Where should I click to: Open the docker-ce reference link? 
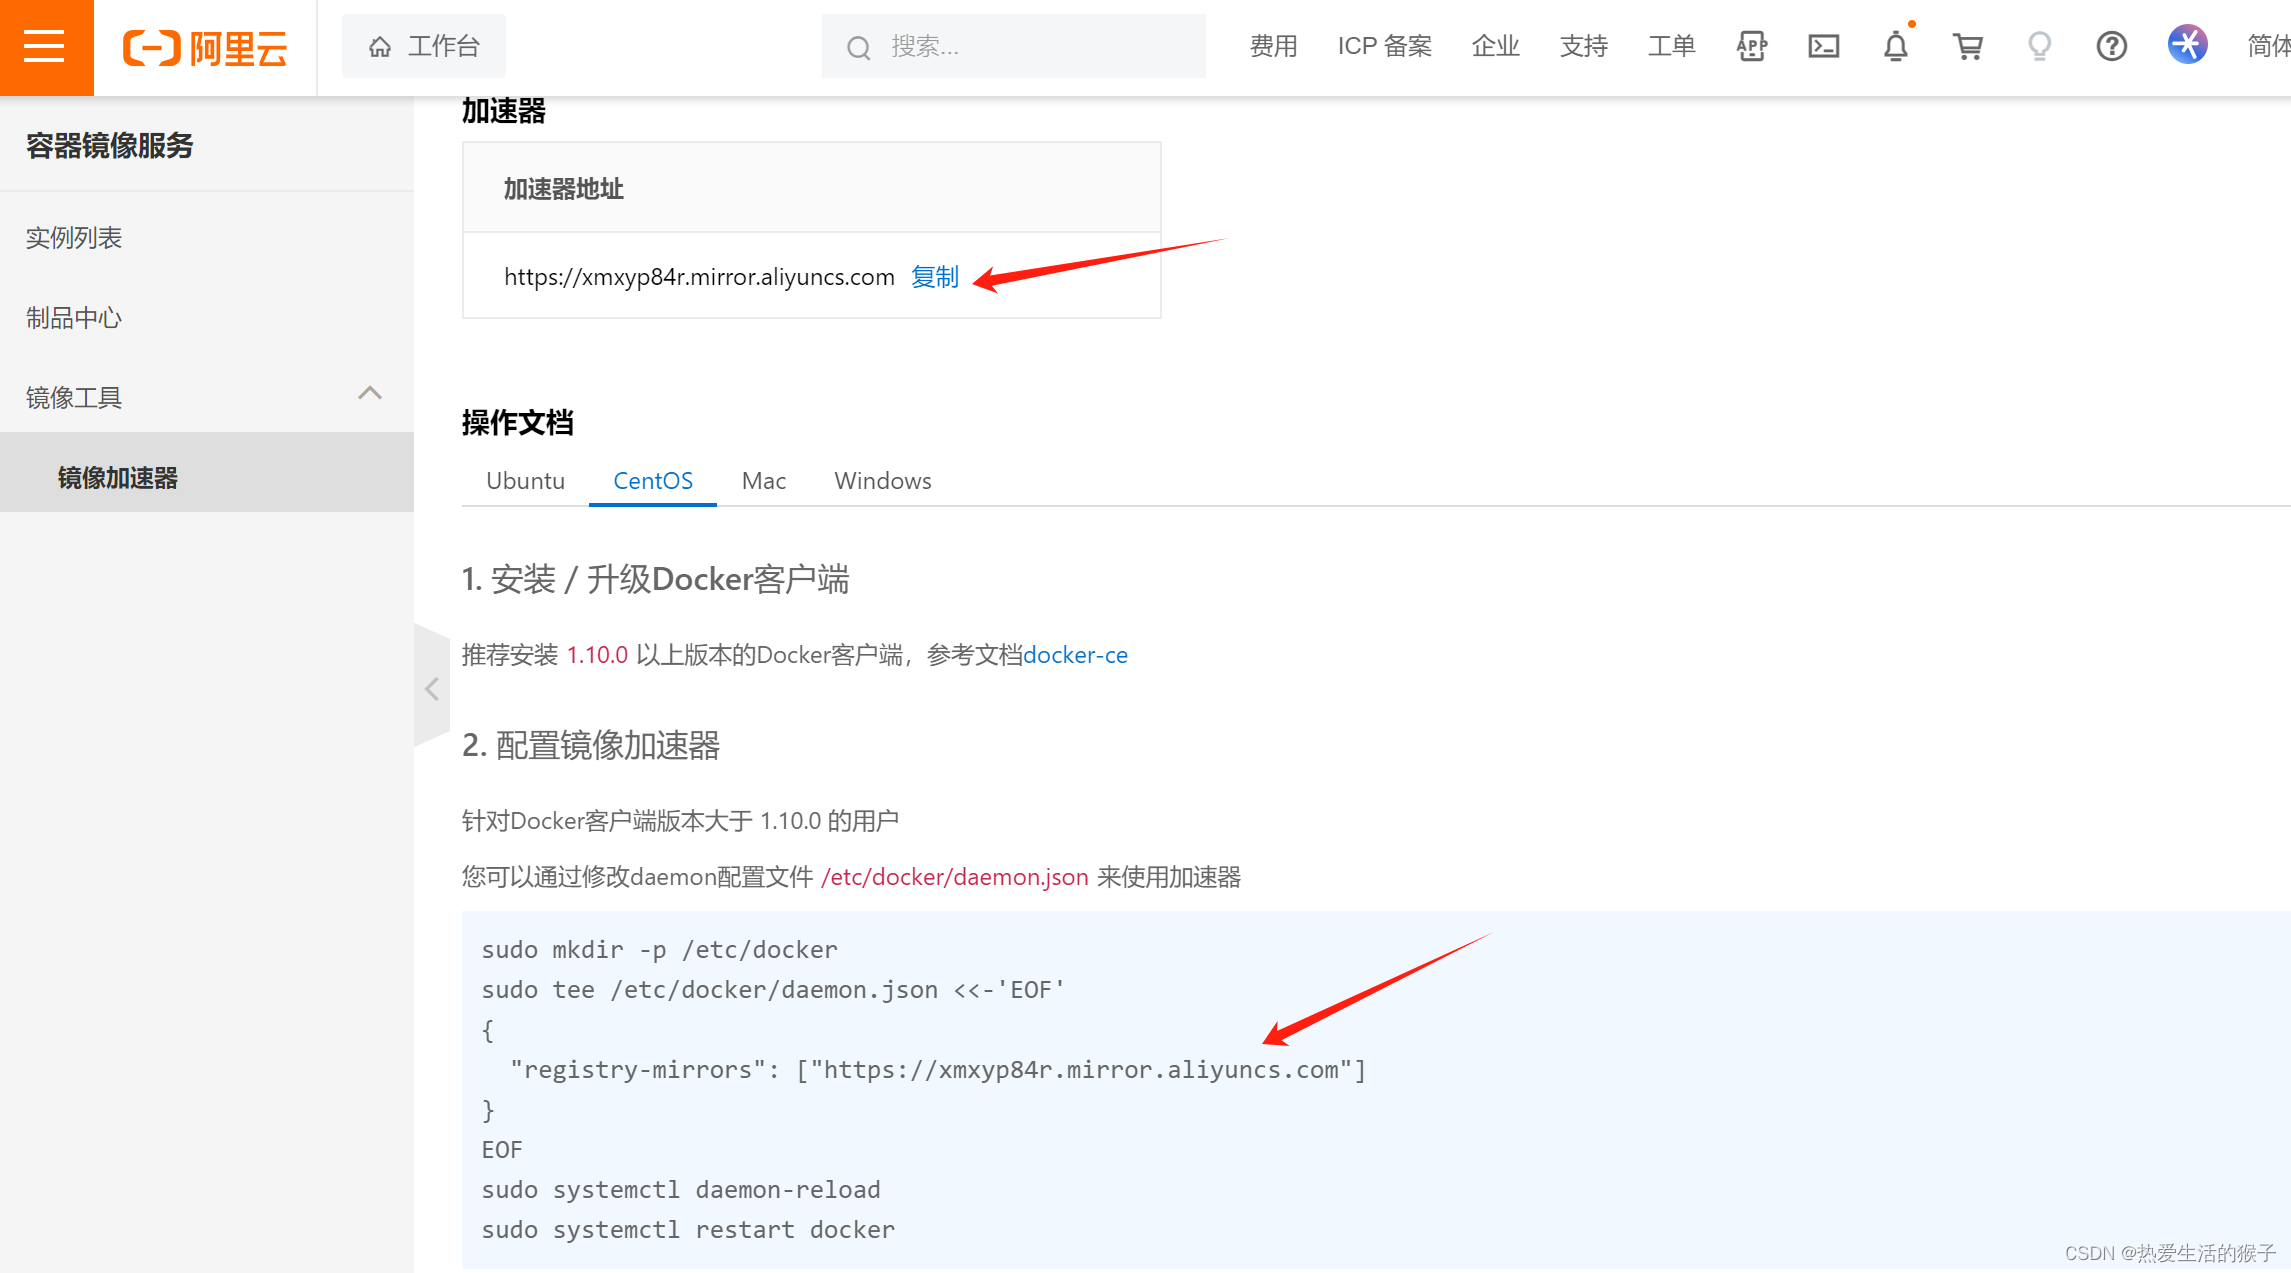pyautogui.click(x=1075, y=655)
